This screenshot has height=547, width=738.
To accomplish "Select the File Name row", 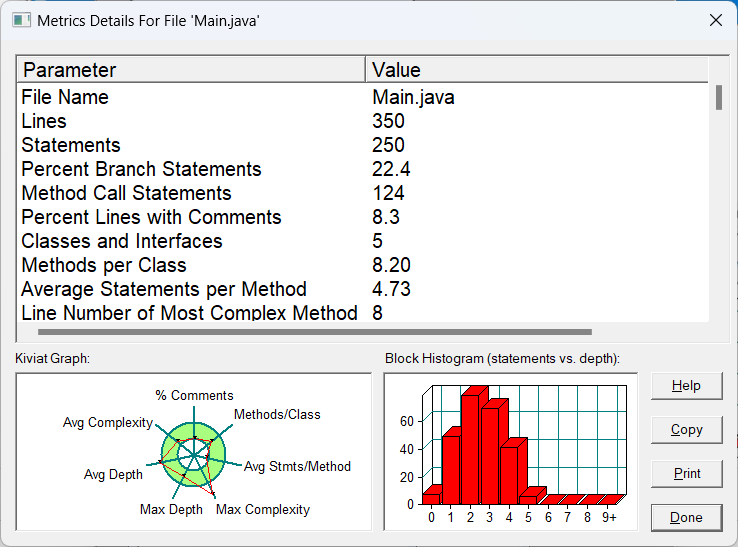I will coord(362,97).
